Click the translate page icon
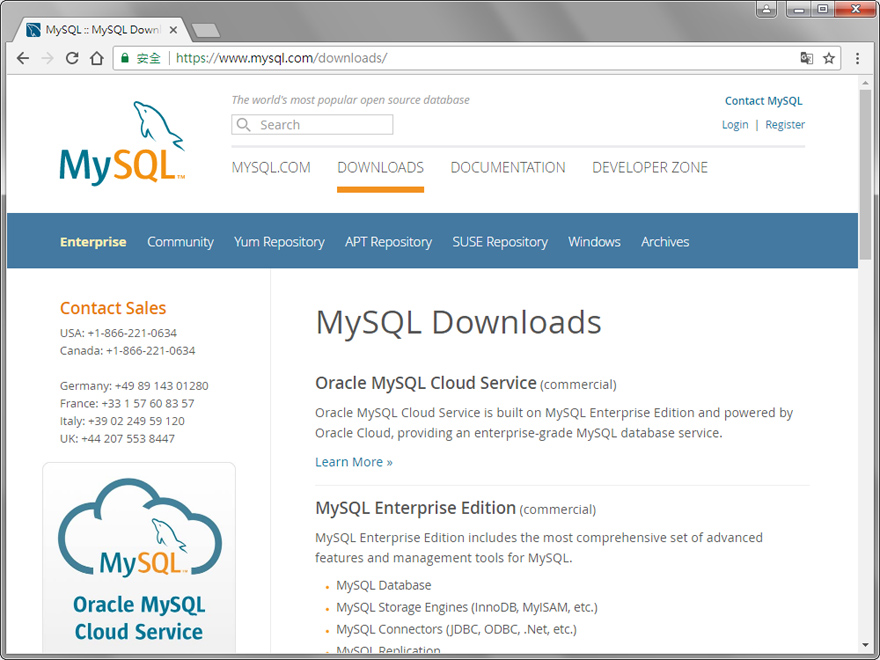This screenshot has width=880, height=660. coord(806,58)
